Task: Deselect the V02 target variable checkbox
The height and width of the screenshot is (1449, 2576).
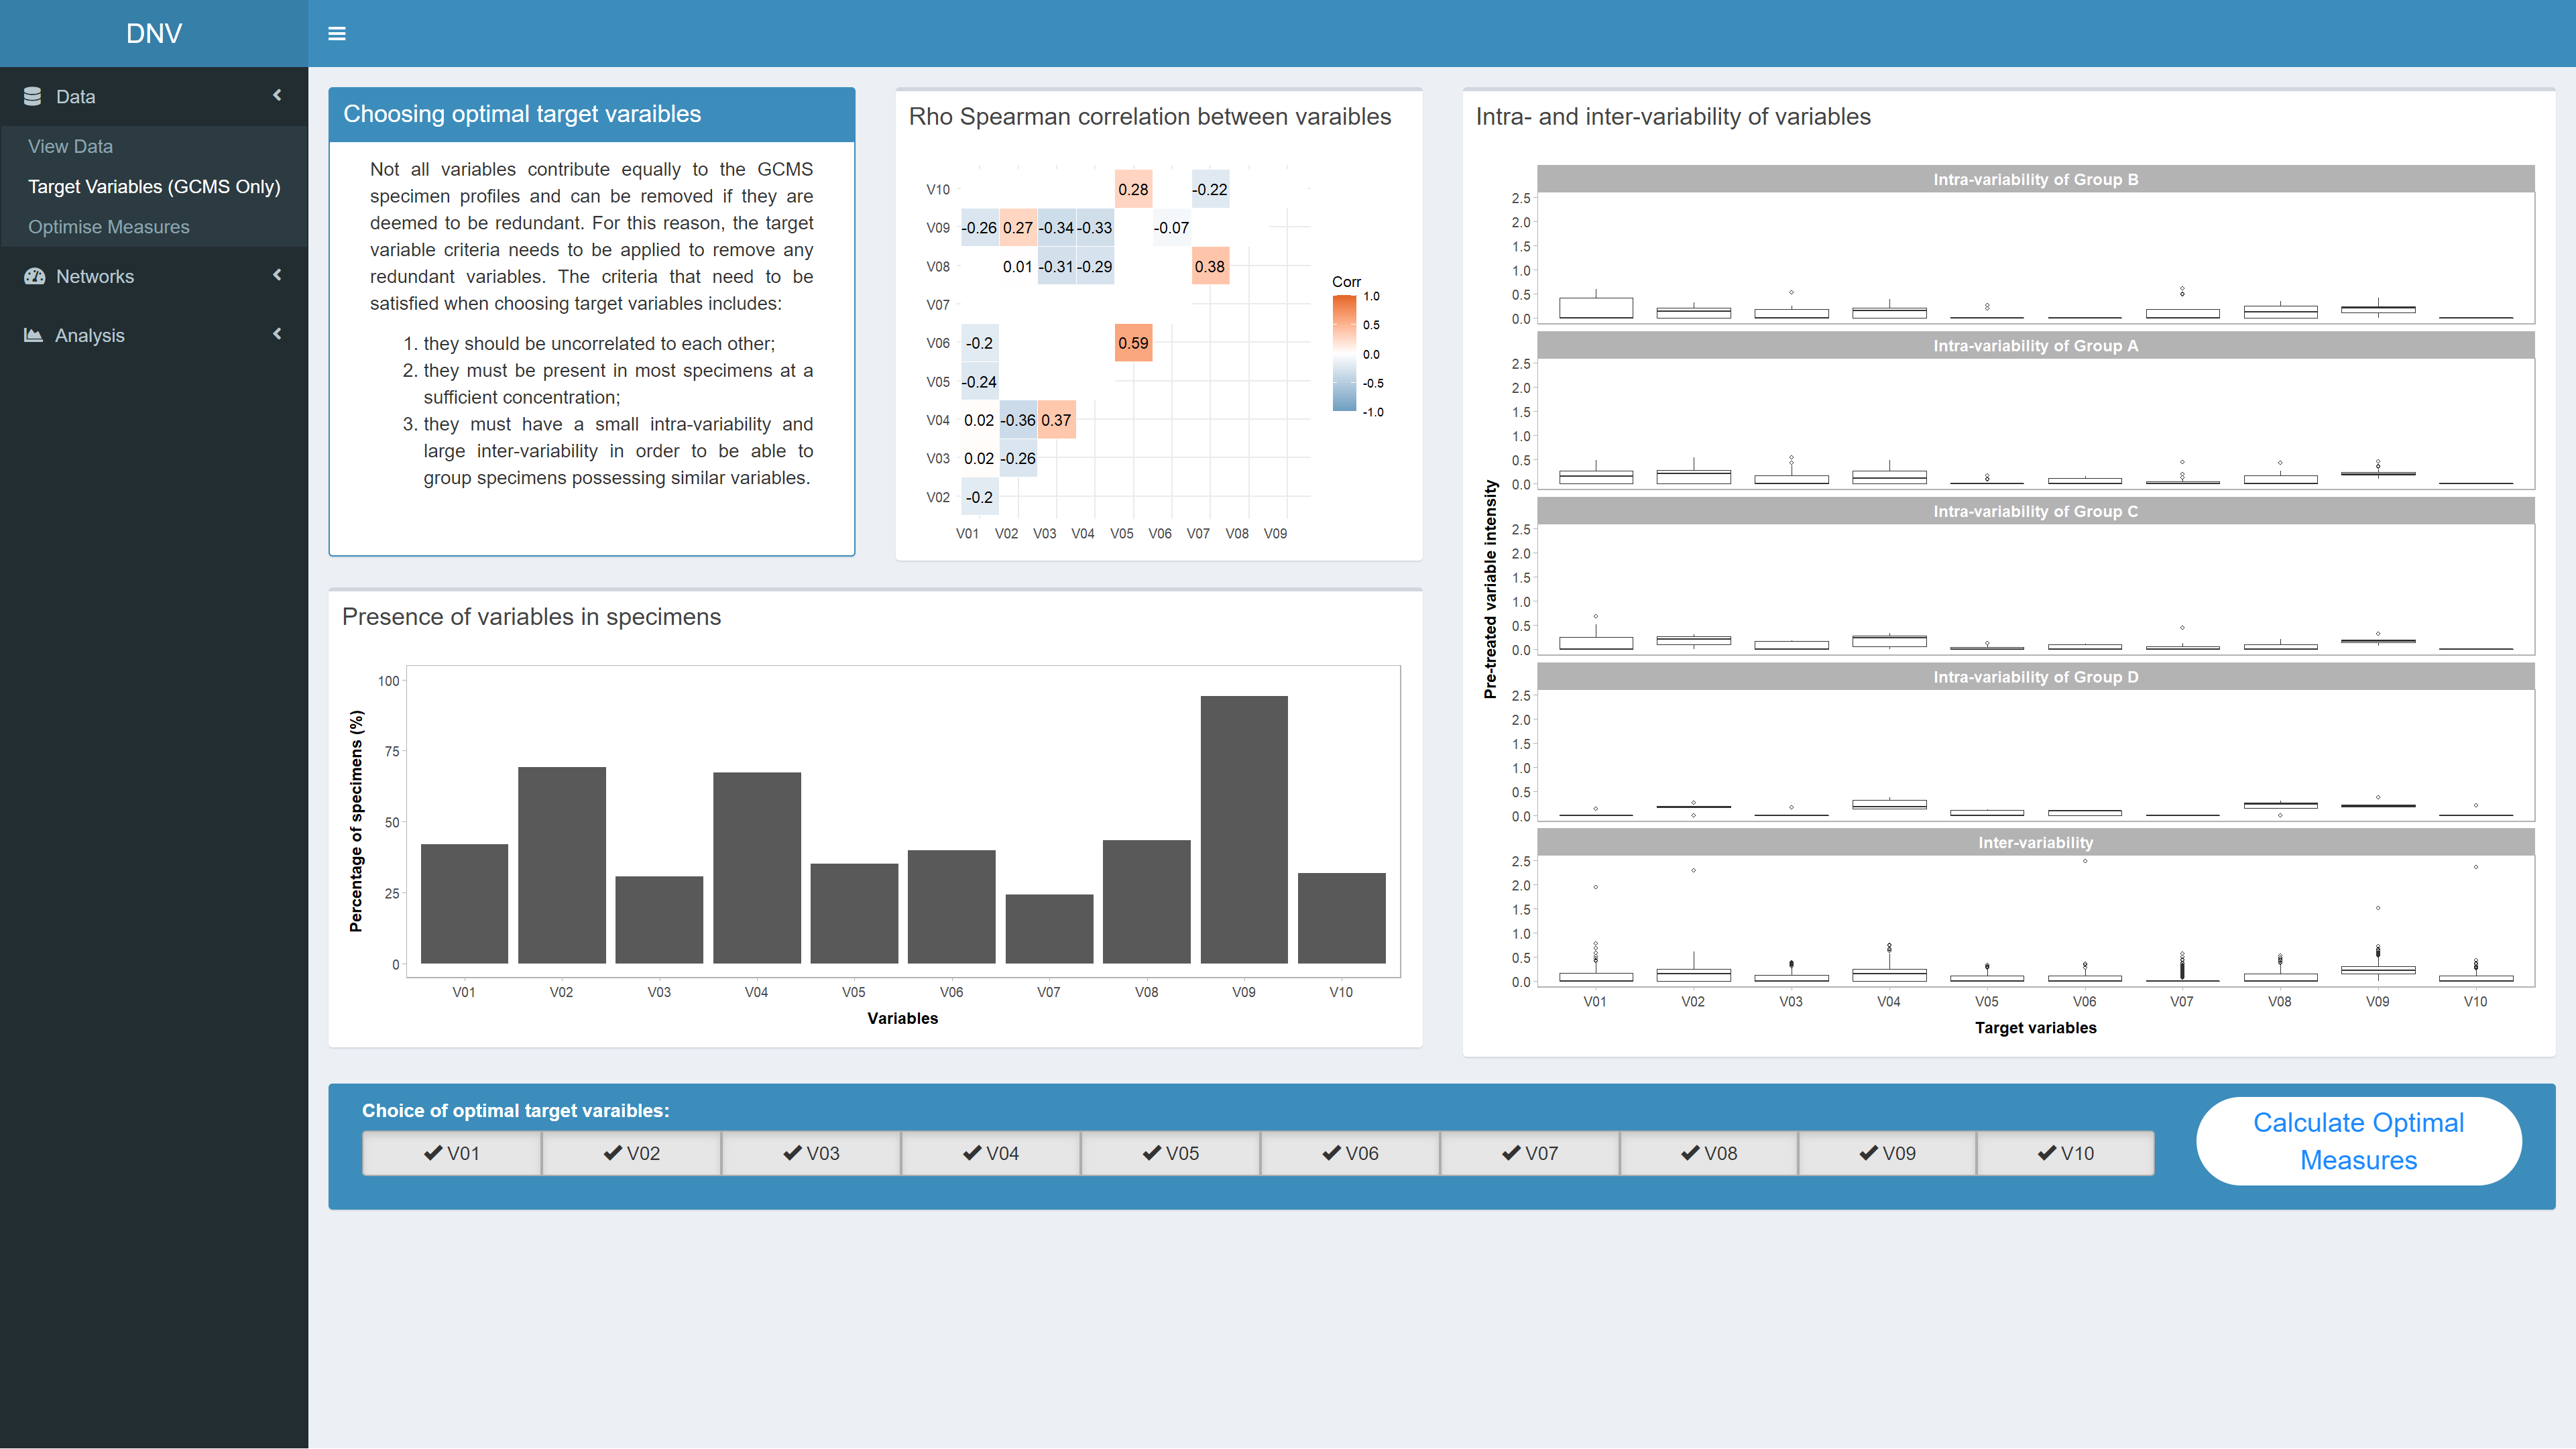Action: point(631,1153)
